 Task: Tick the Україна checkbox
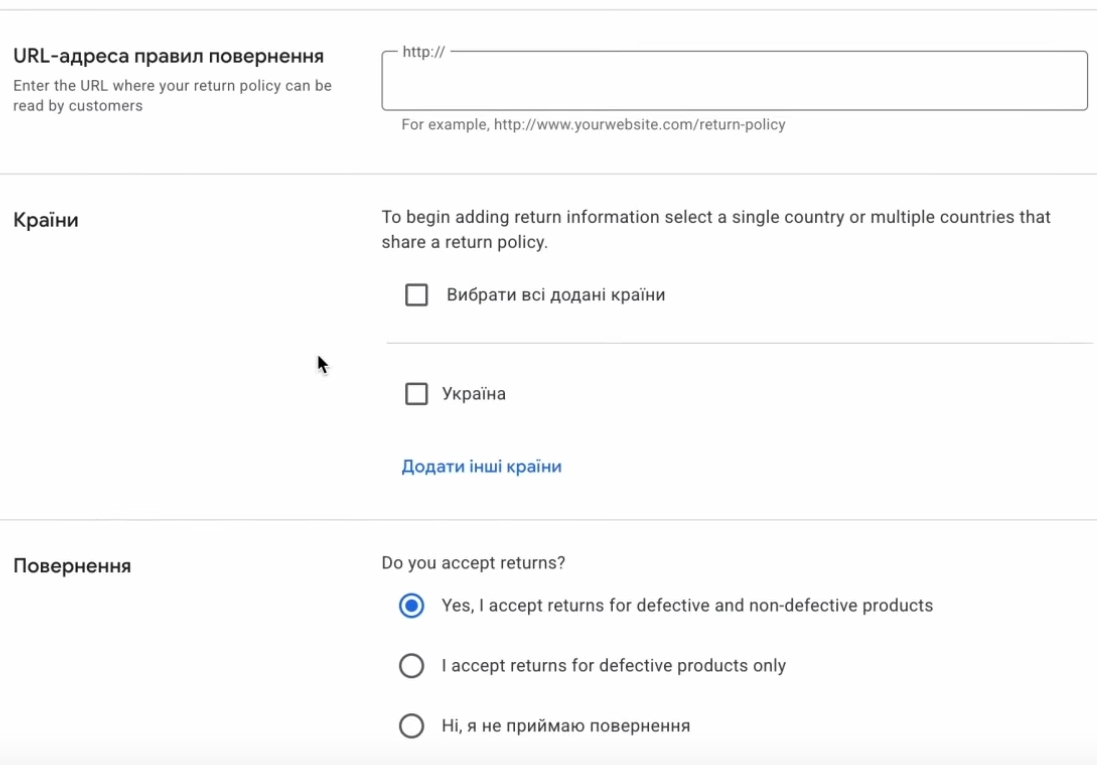pos(416,394)
